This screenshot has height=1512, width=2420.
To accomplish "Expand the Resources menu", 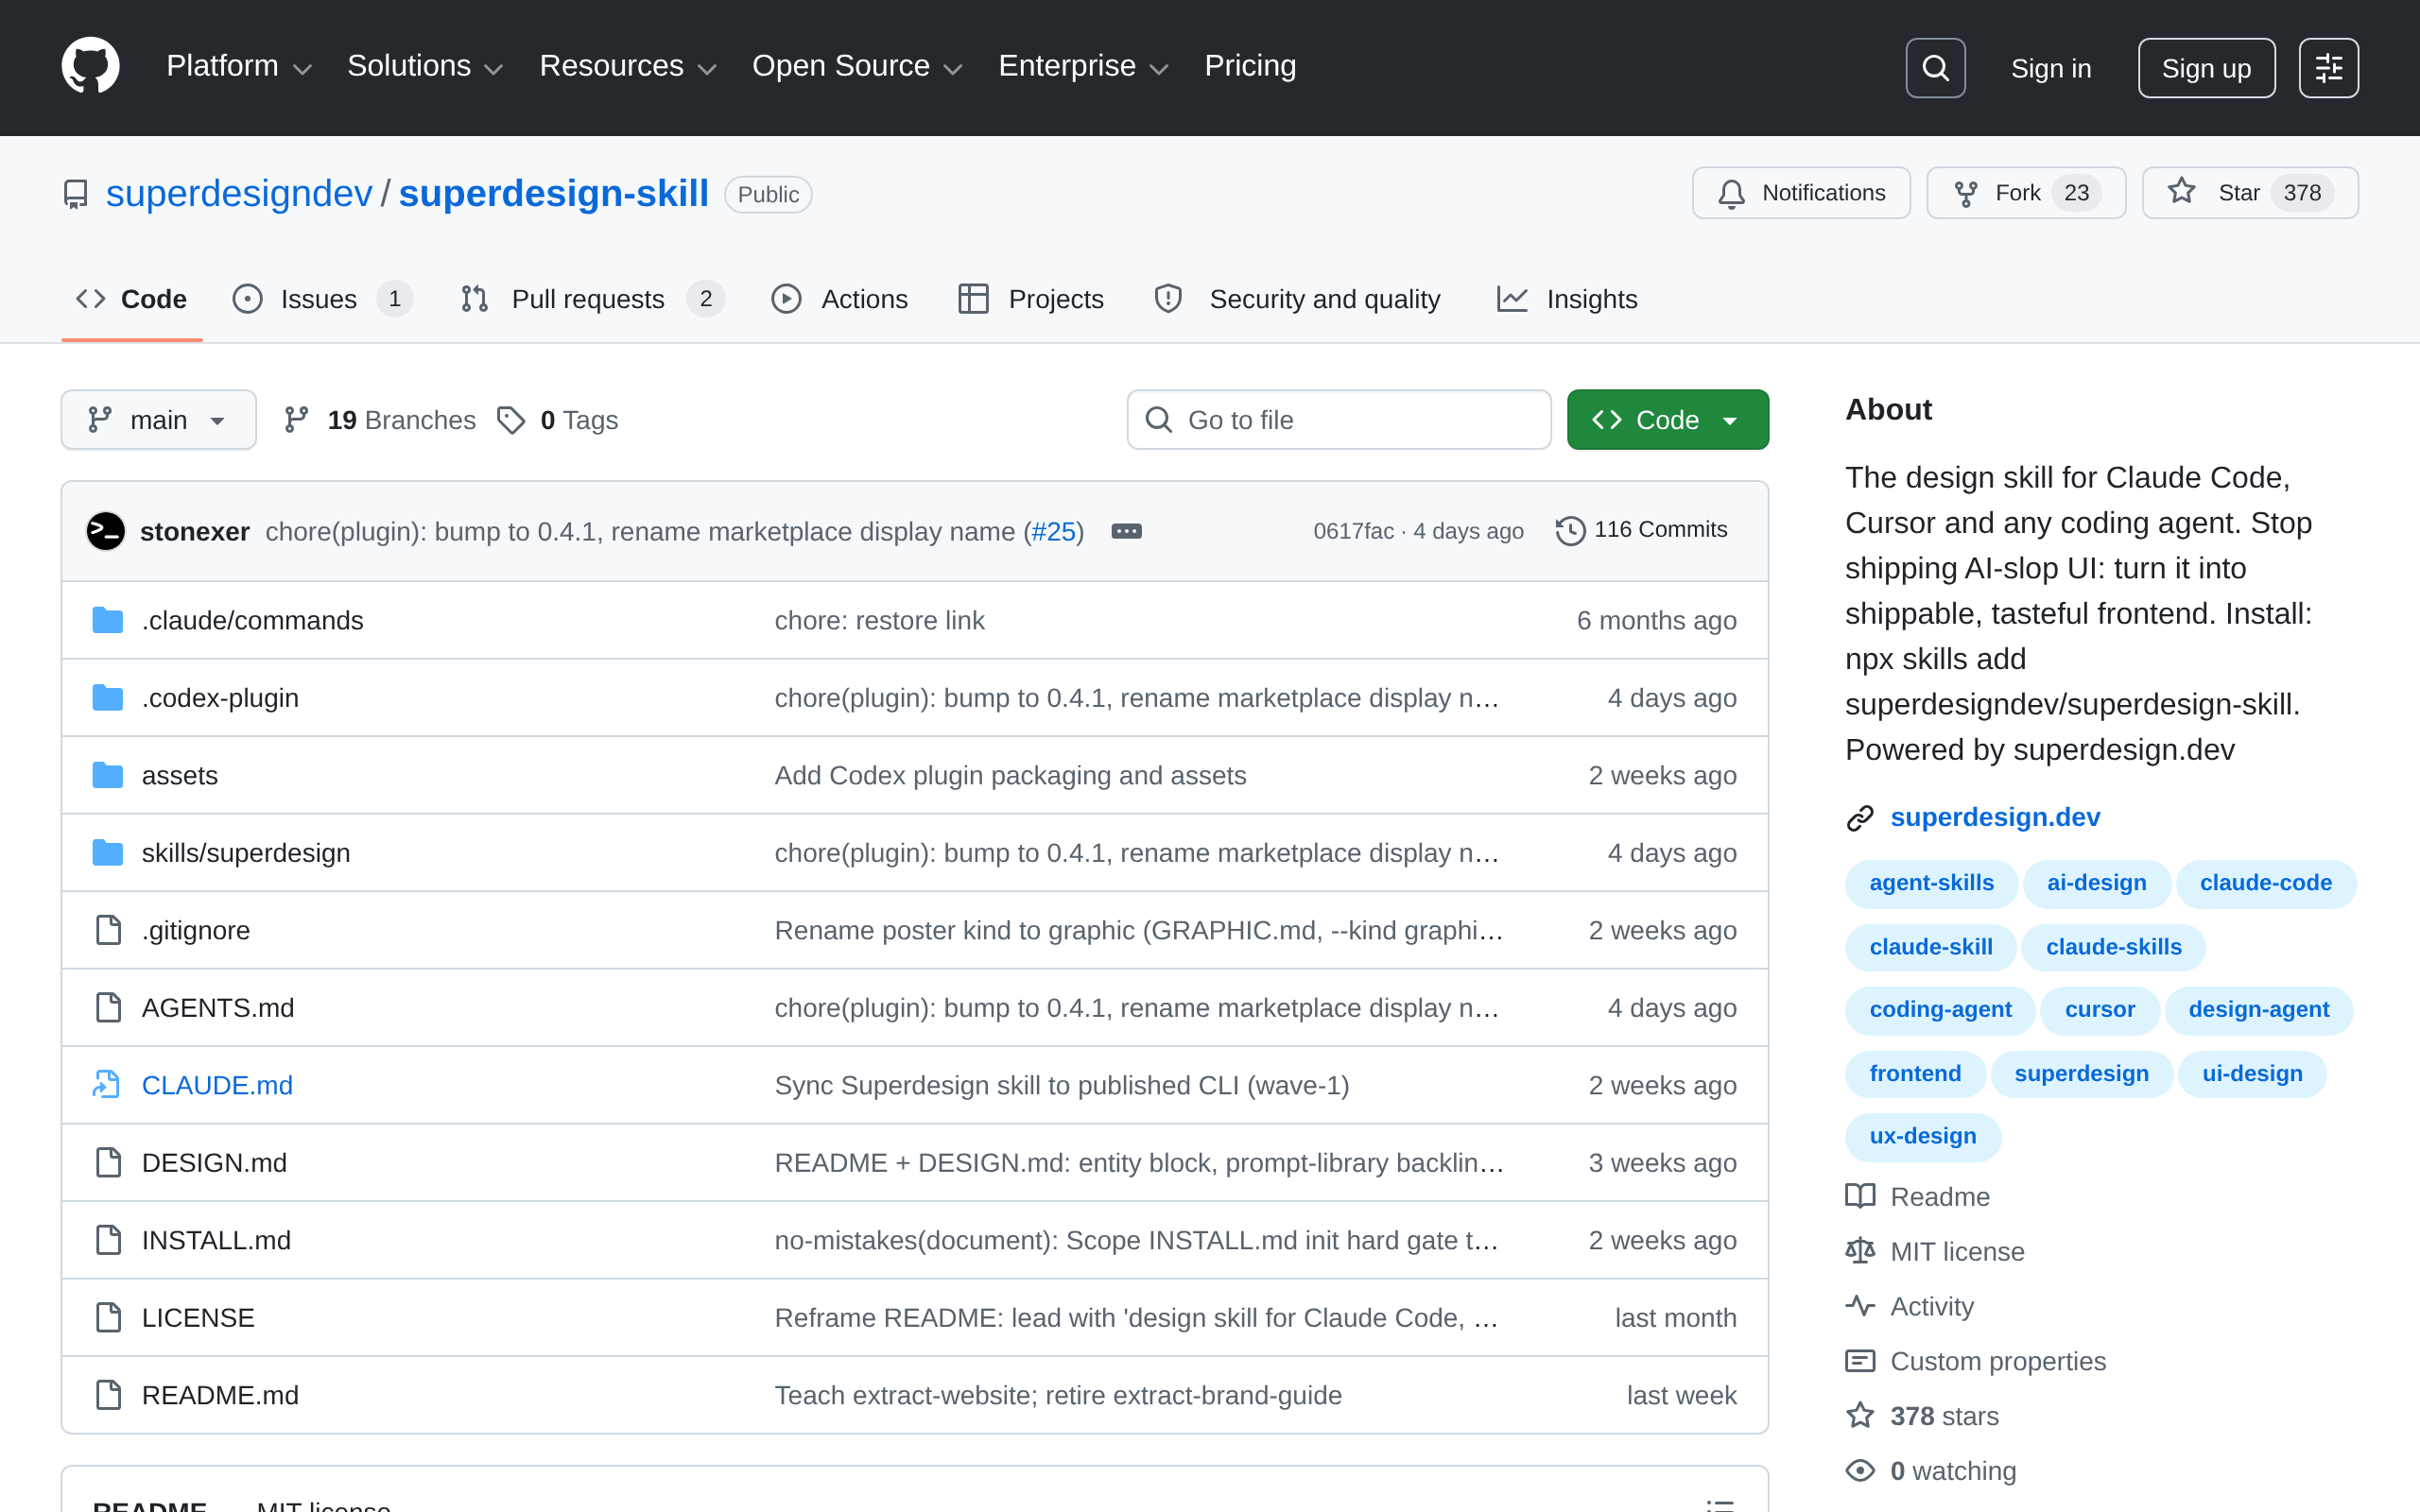I will pyautogui.click(x=628, y=66).
